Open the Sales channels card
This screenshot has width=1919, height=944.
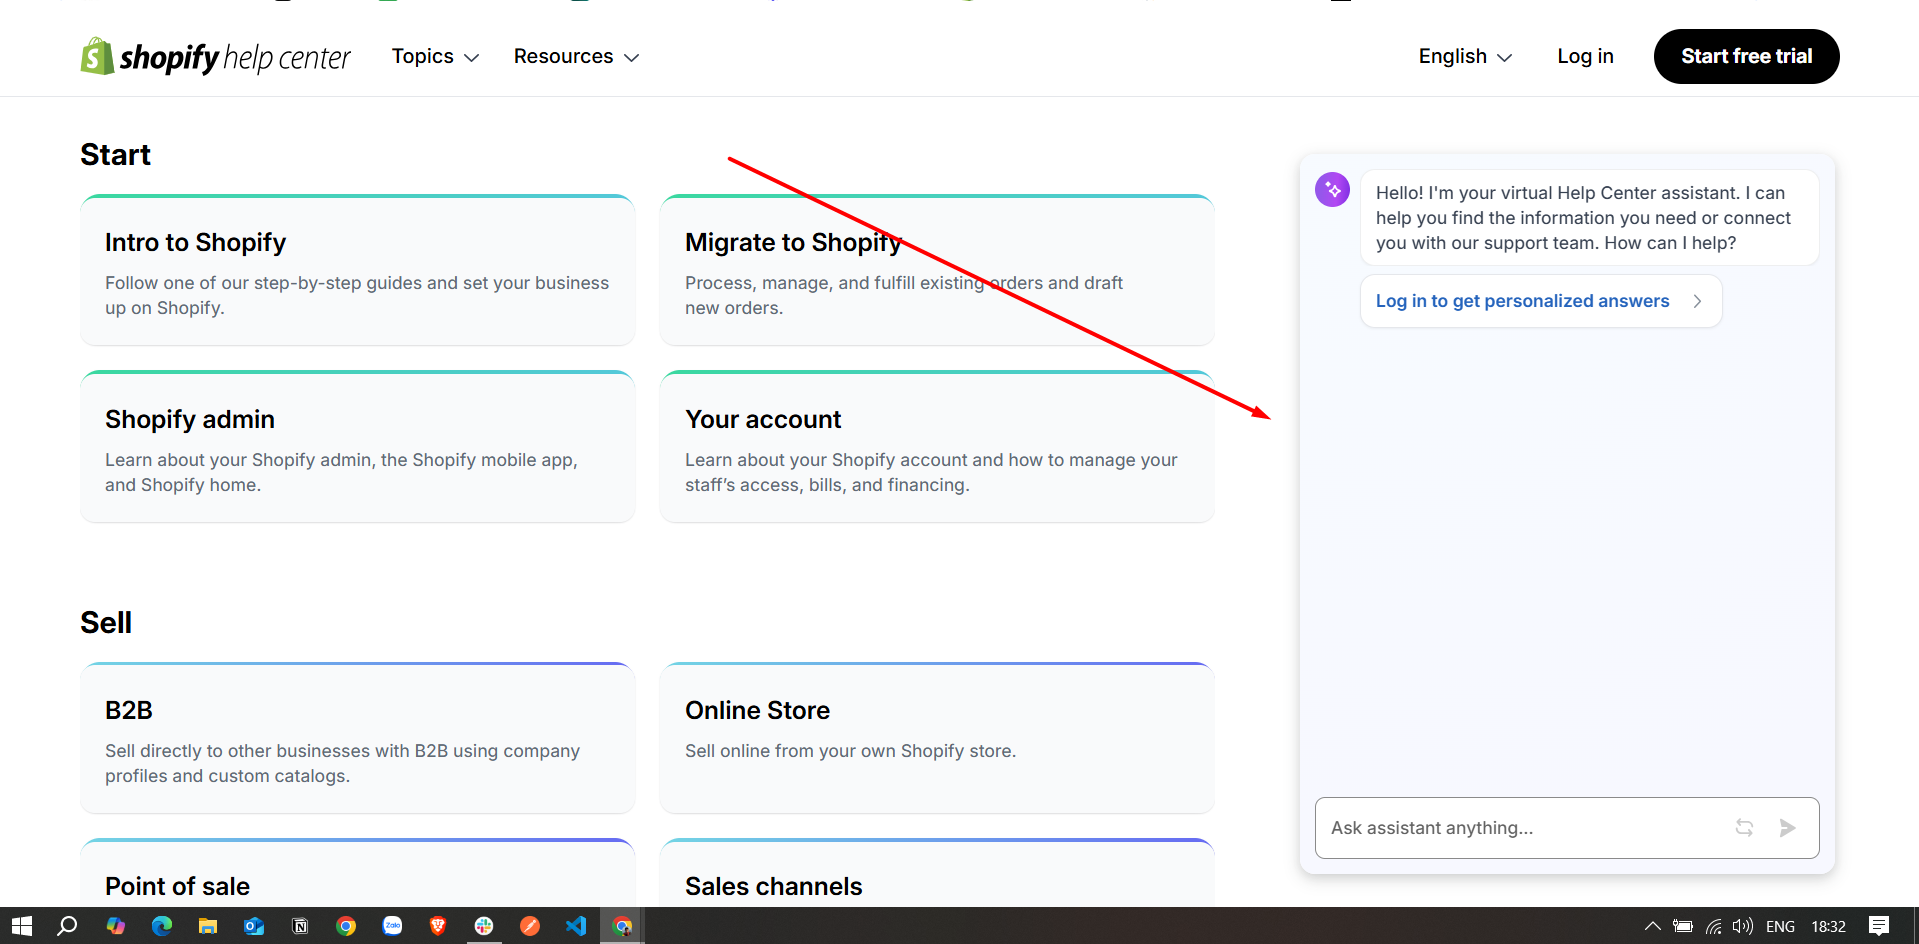(937, 873)
